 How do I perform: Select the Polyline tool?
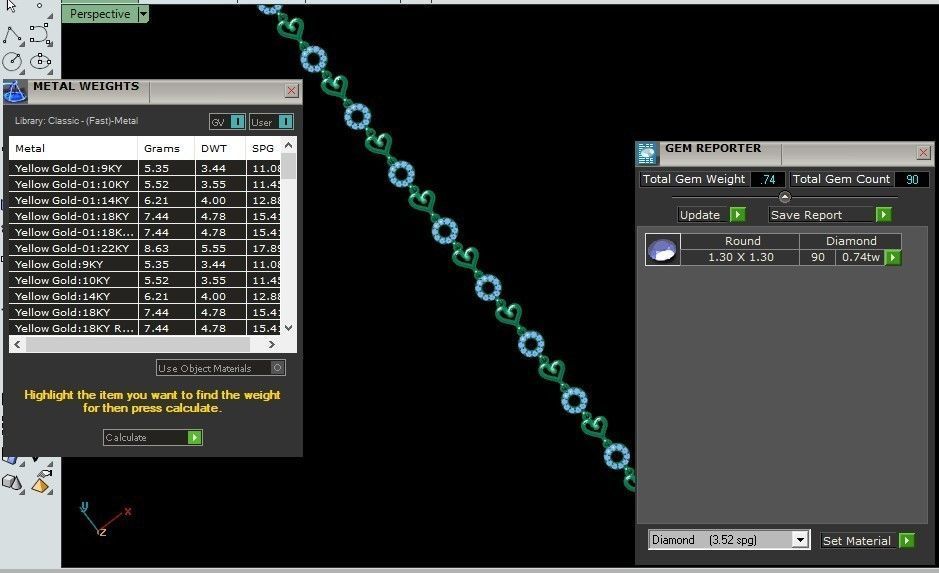point(12,35)
